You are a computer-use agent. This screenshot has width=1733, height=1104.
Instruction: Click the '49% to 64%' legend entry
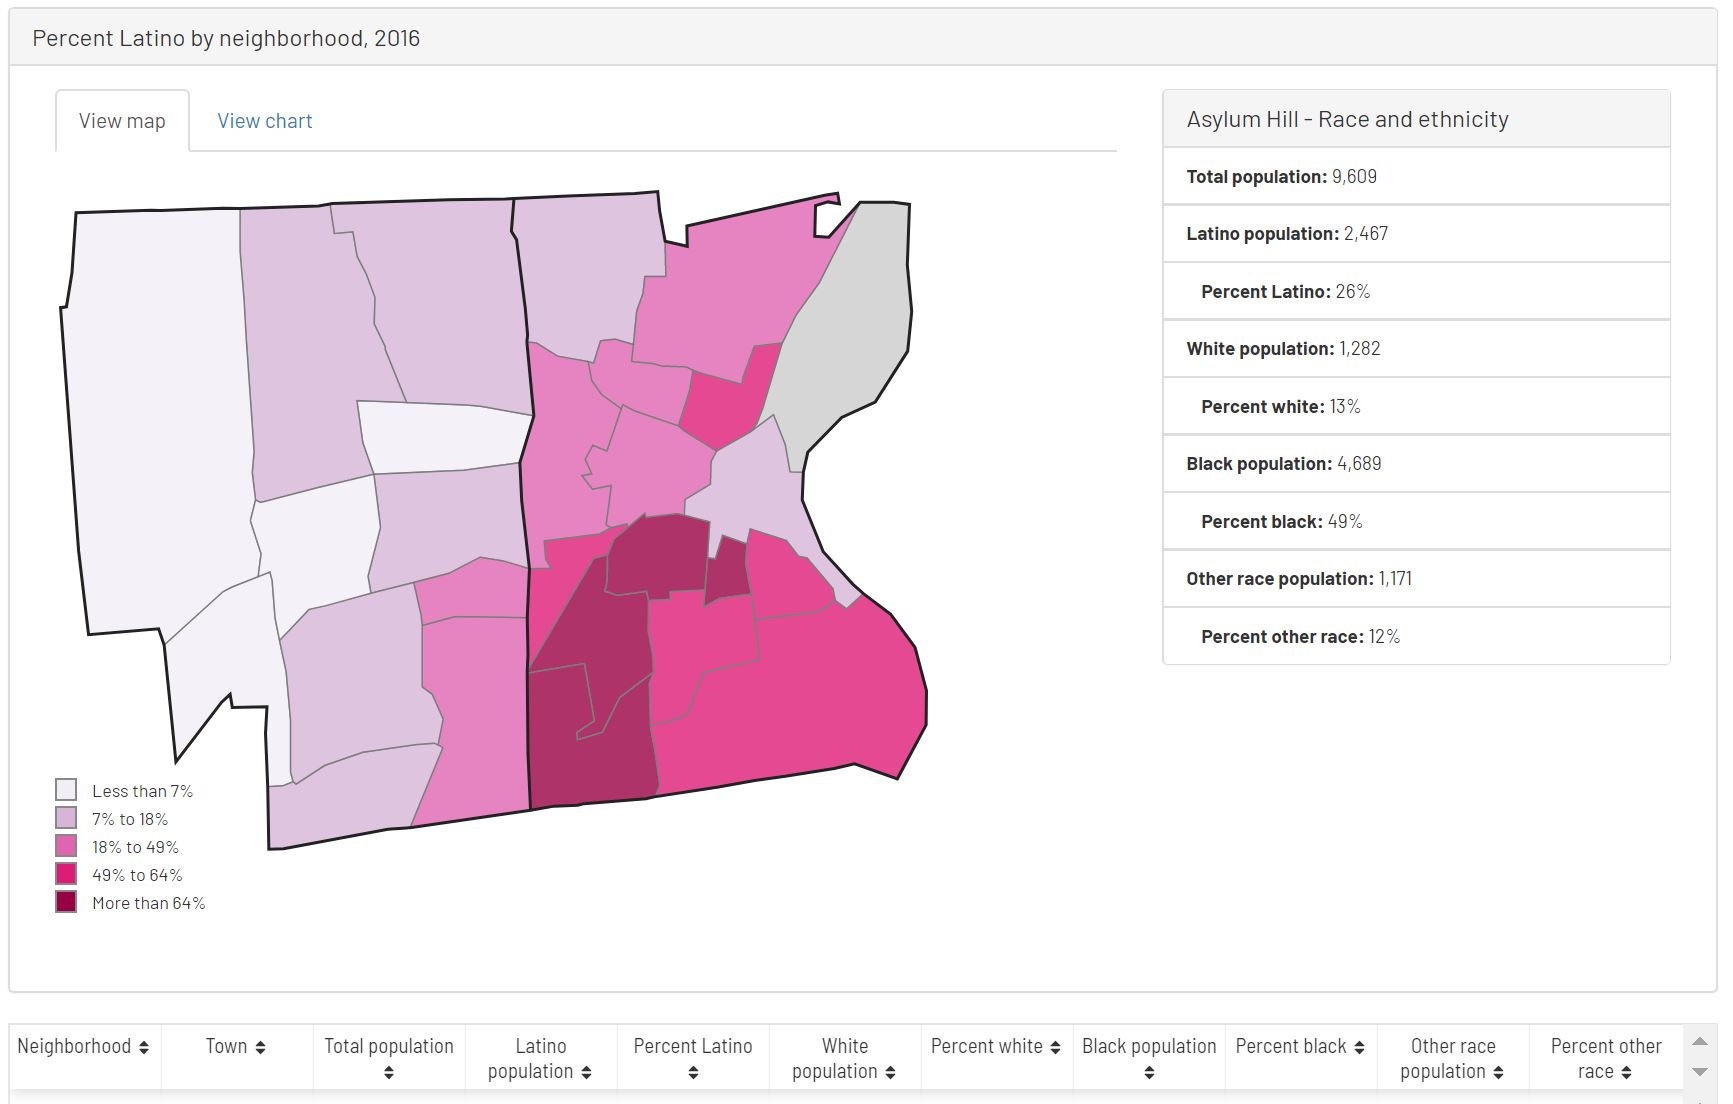pos(136,874)
